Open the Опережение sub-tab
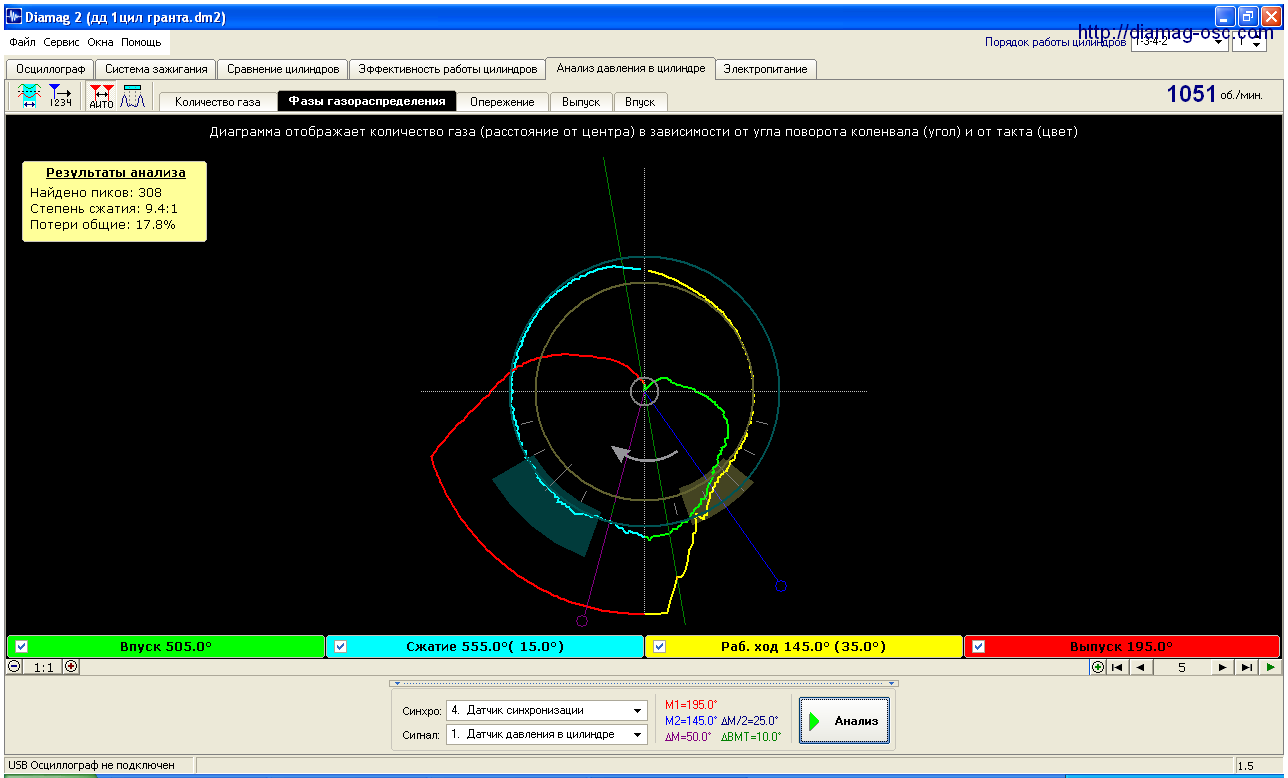Screen dimensions: 1288x778 coord(503,102)
